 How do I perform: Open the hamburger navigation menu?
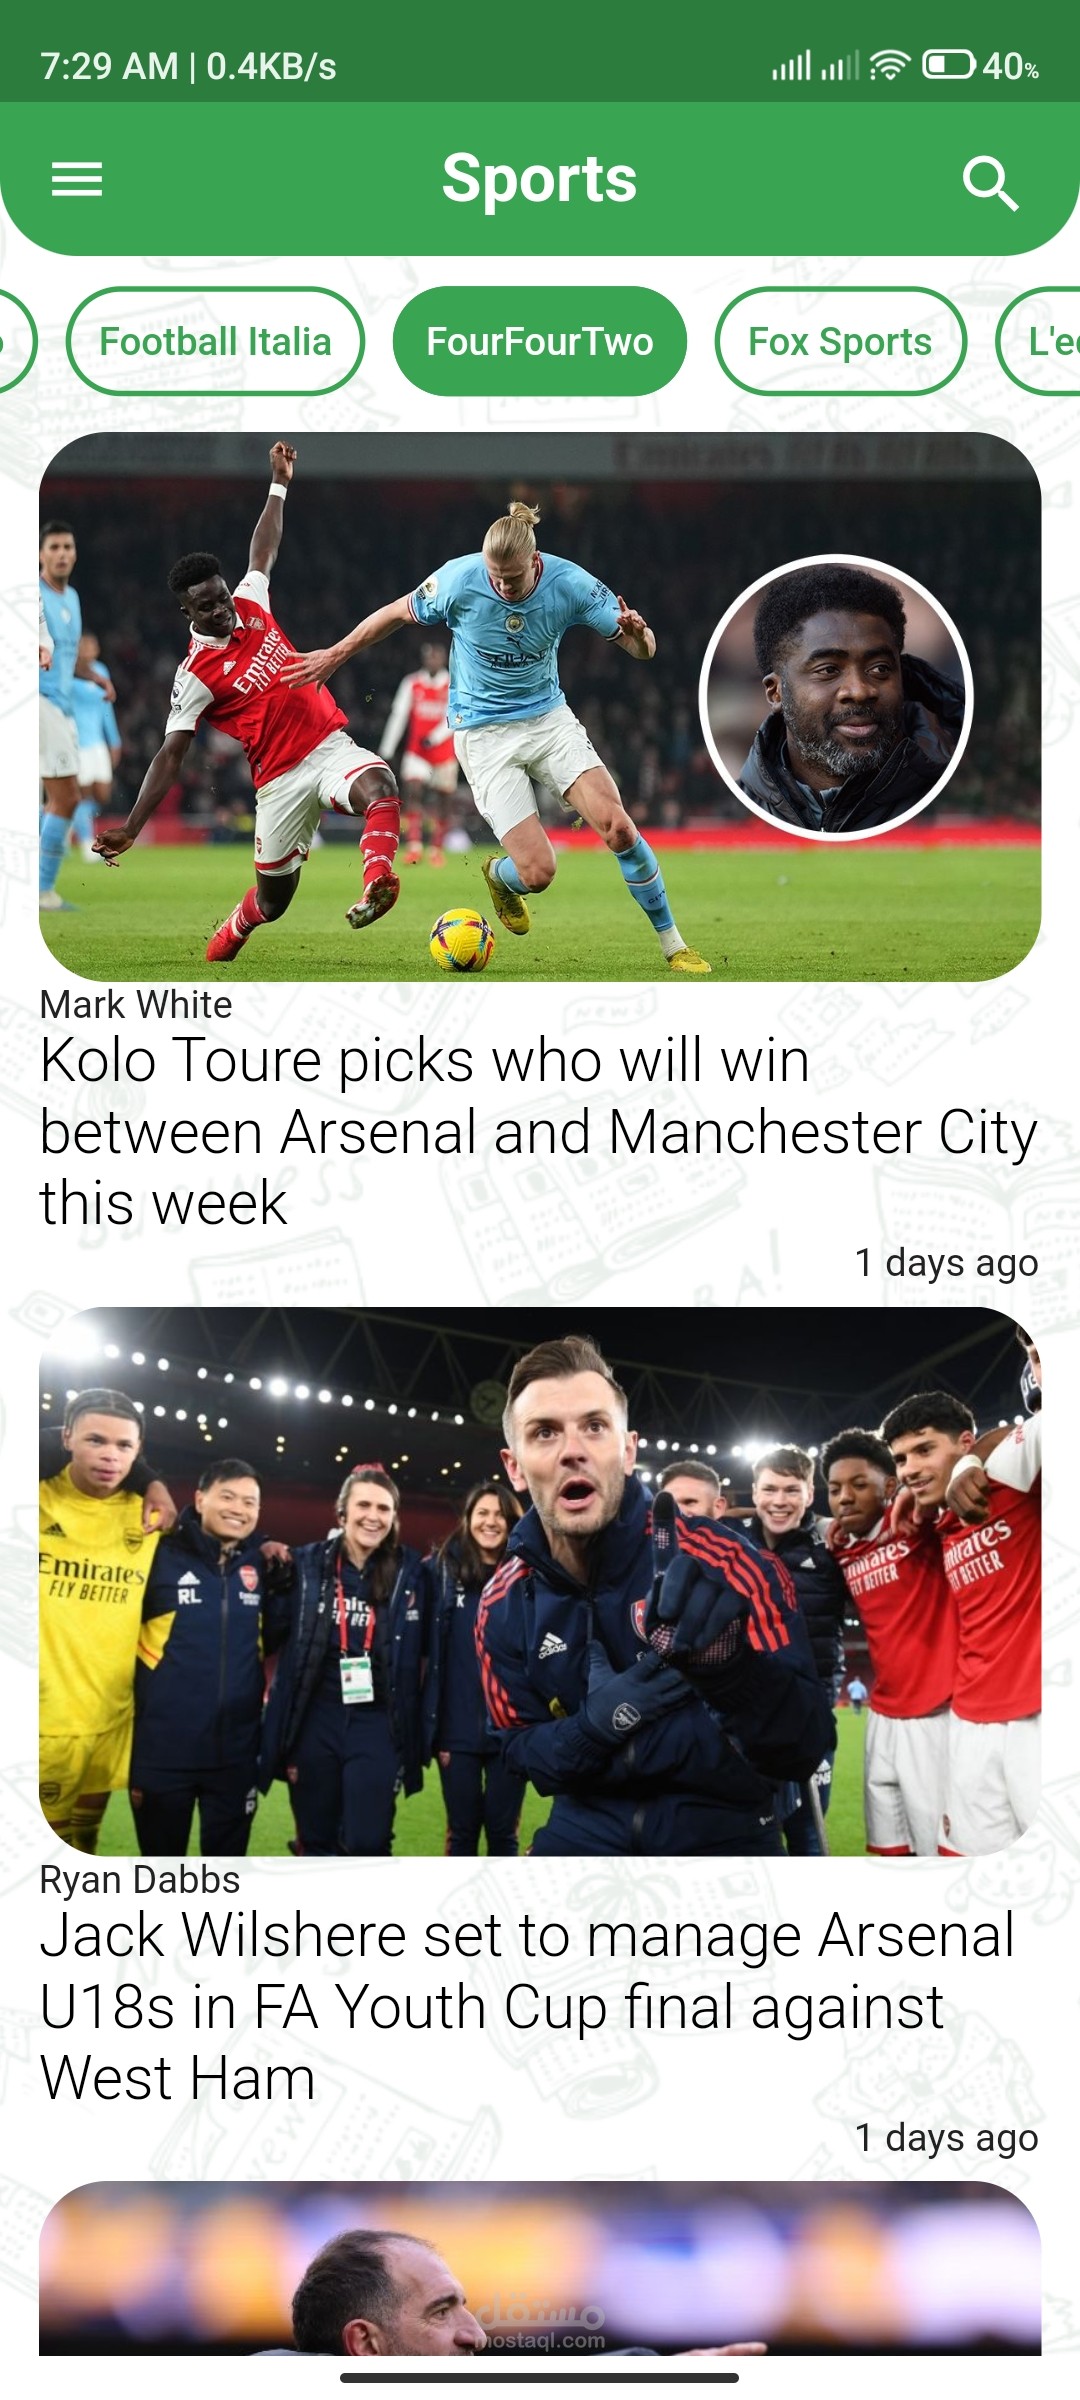(x=77, y=180)
